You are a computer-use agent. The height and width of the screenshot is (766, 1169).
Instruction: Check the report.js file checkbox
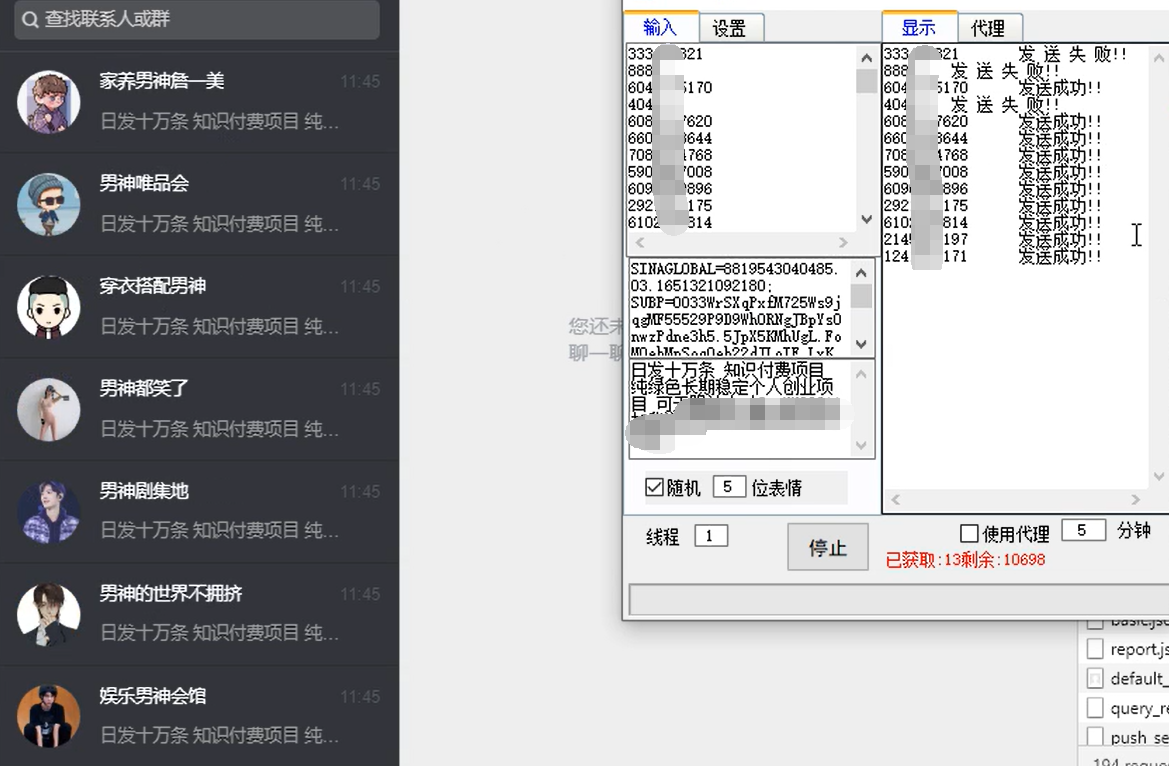1095,648
